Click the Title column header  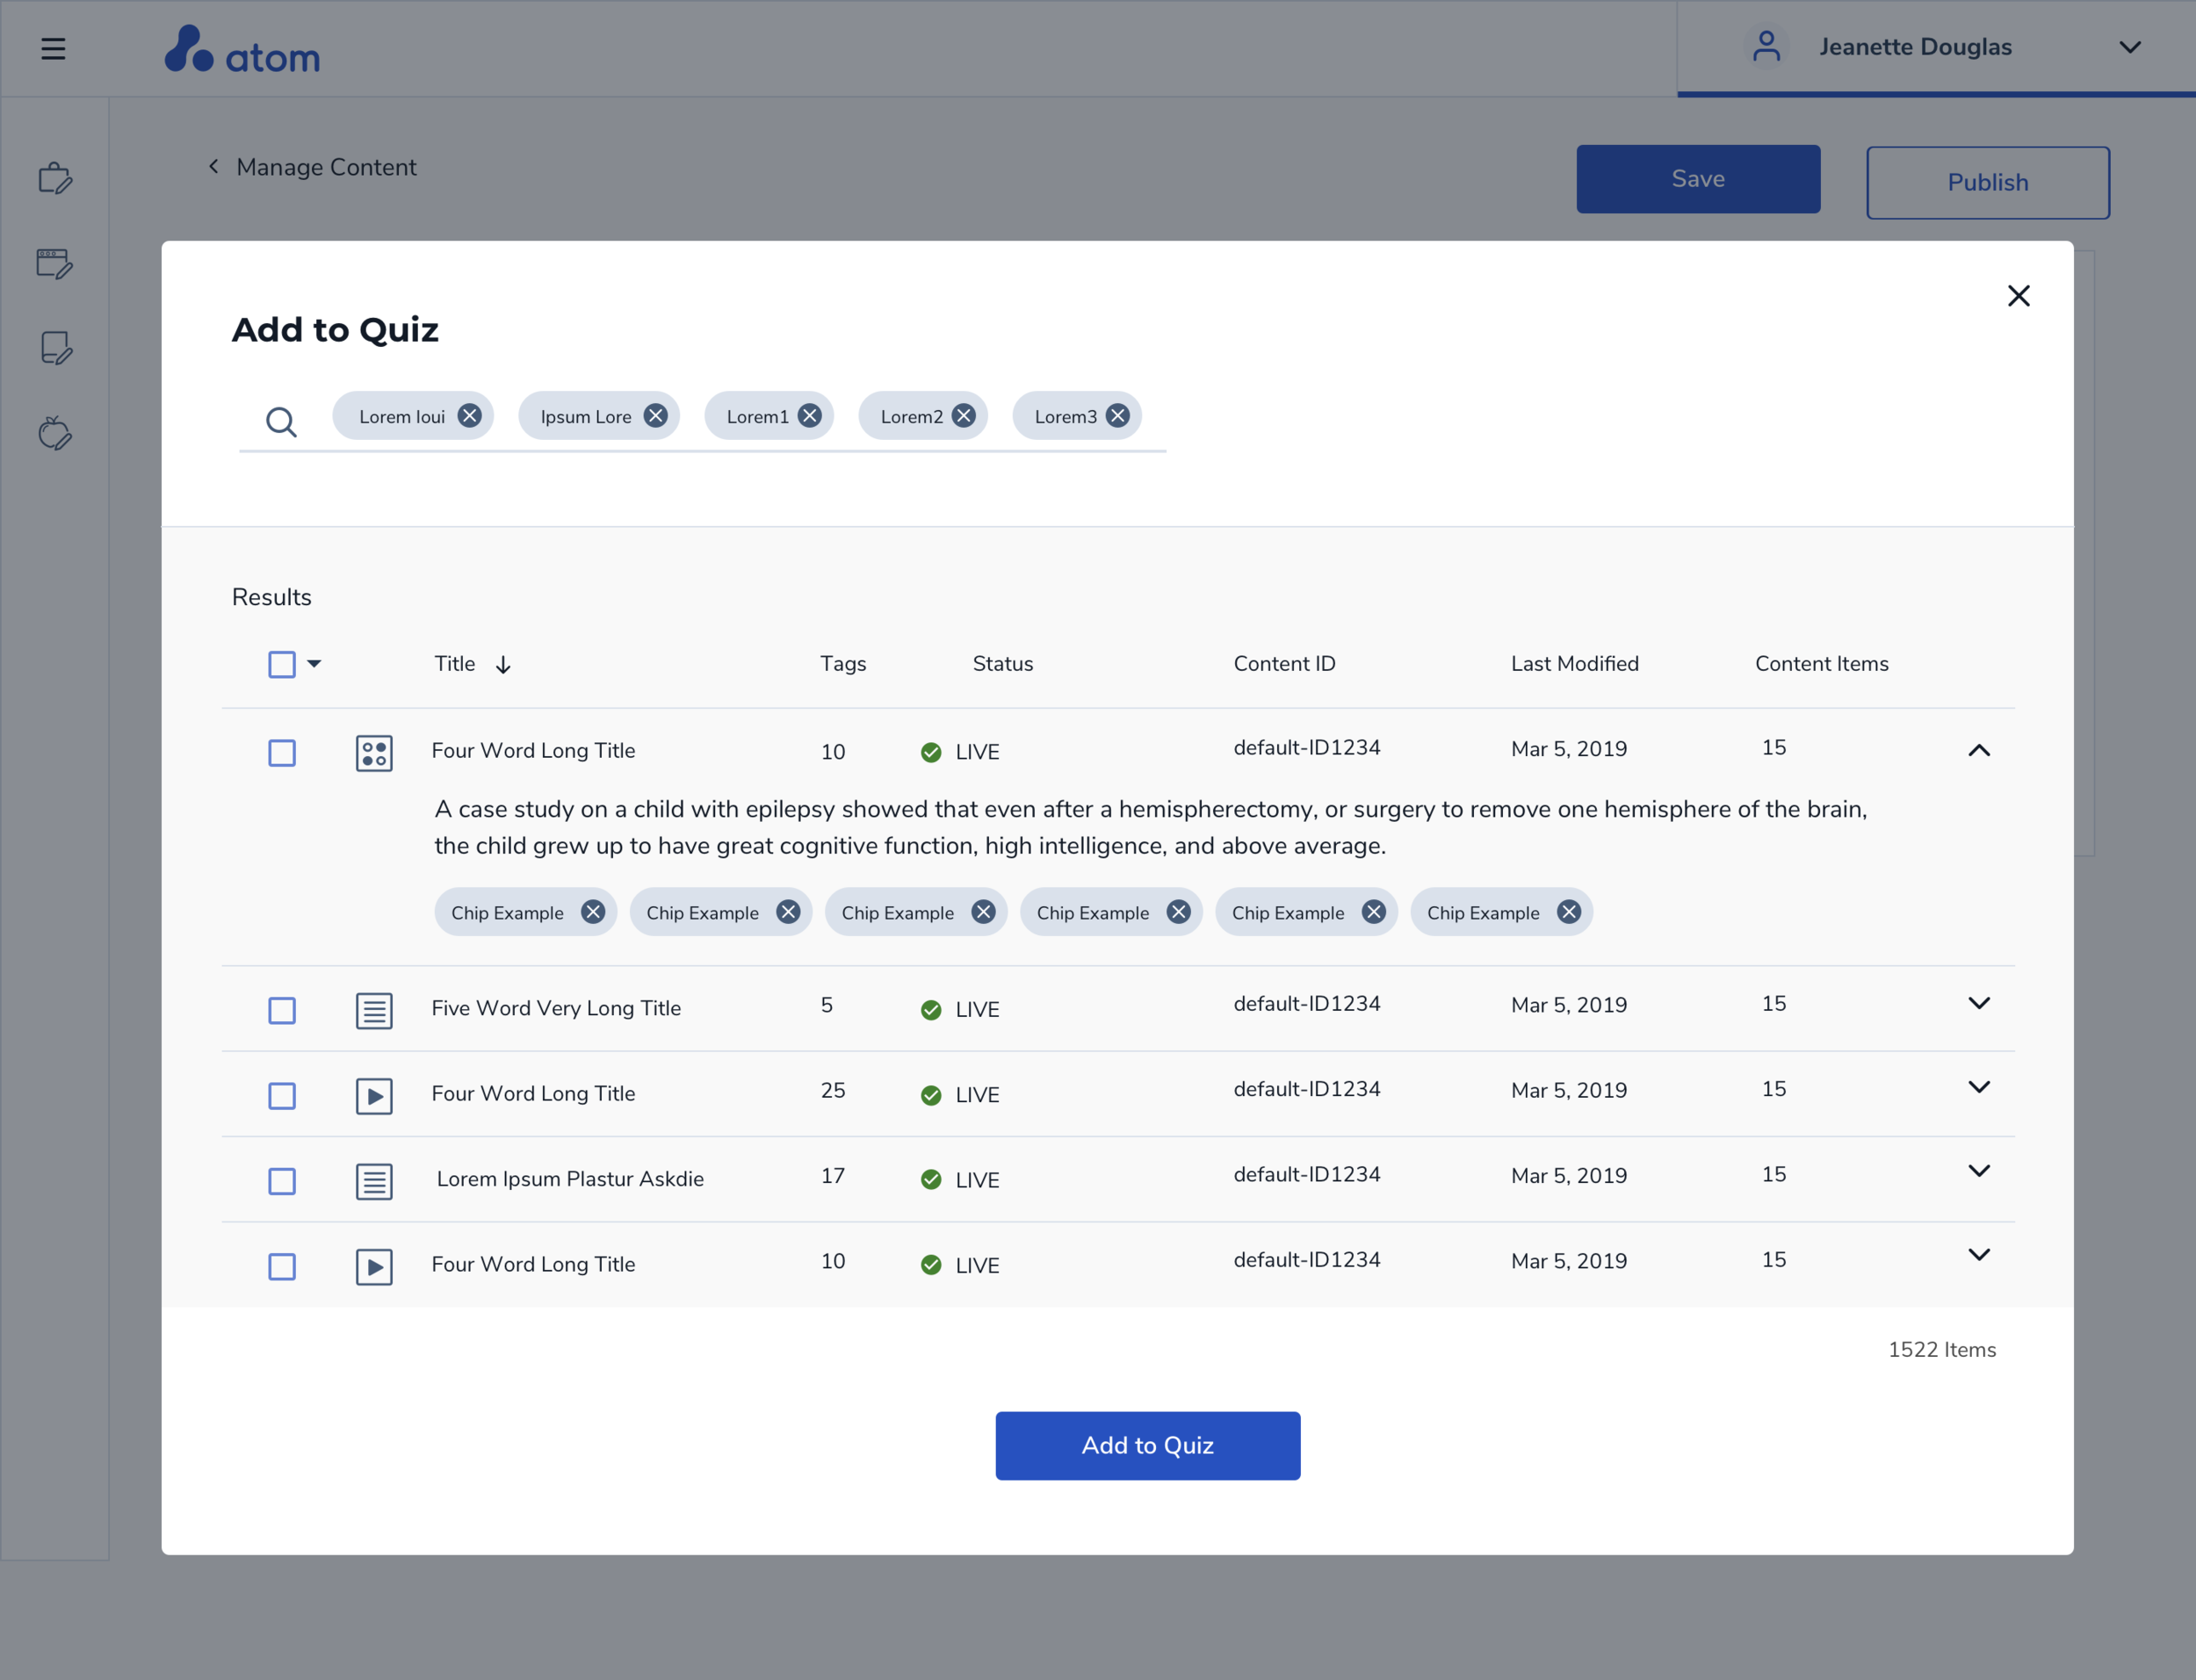[x=455, y=664]
